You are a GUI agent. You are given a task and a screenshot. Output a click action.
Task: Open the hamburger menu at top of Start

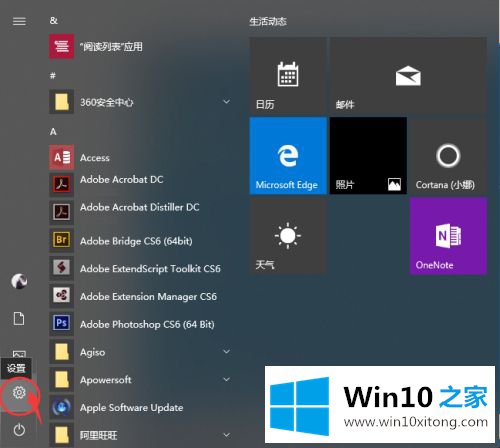click(19, 21)
